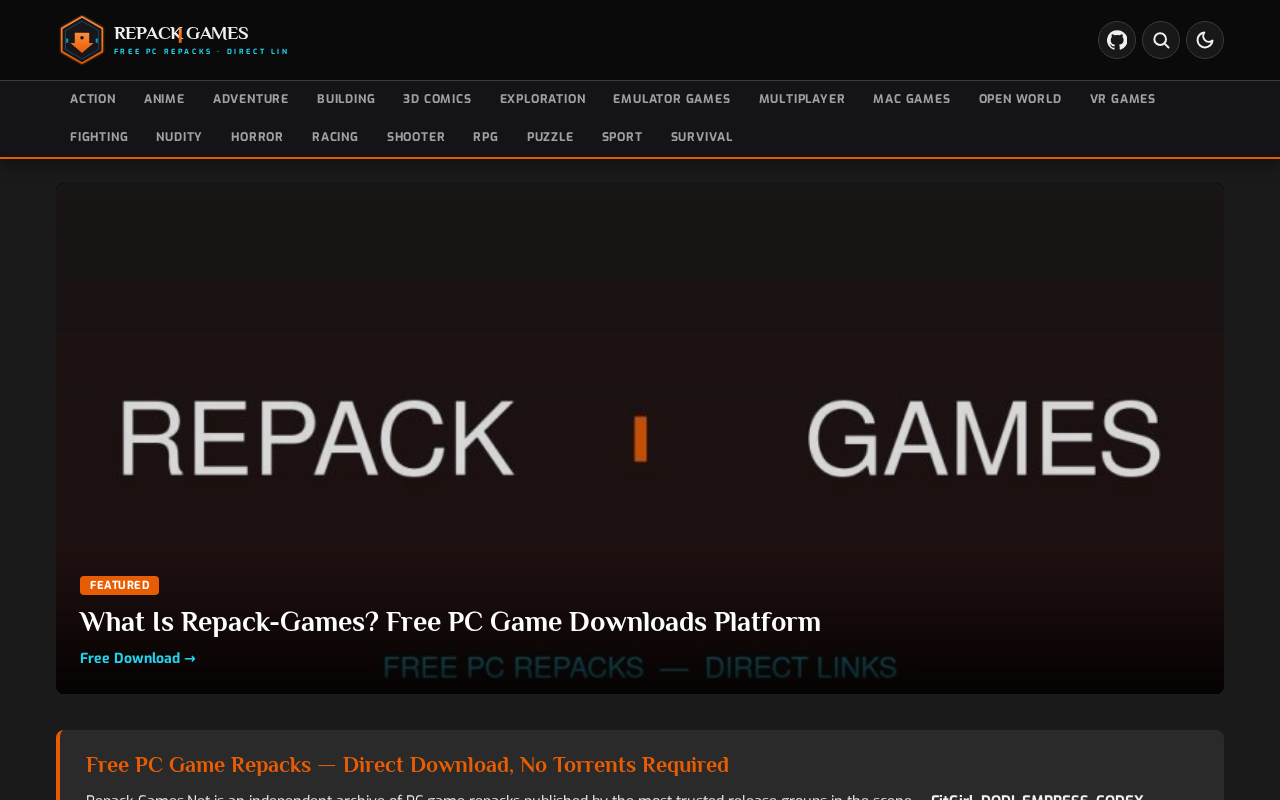Open the Fighting category
Viewport: 1280px width, 800px height.
(99, 137)
